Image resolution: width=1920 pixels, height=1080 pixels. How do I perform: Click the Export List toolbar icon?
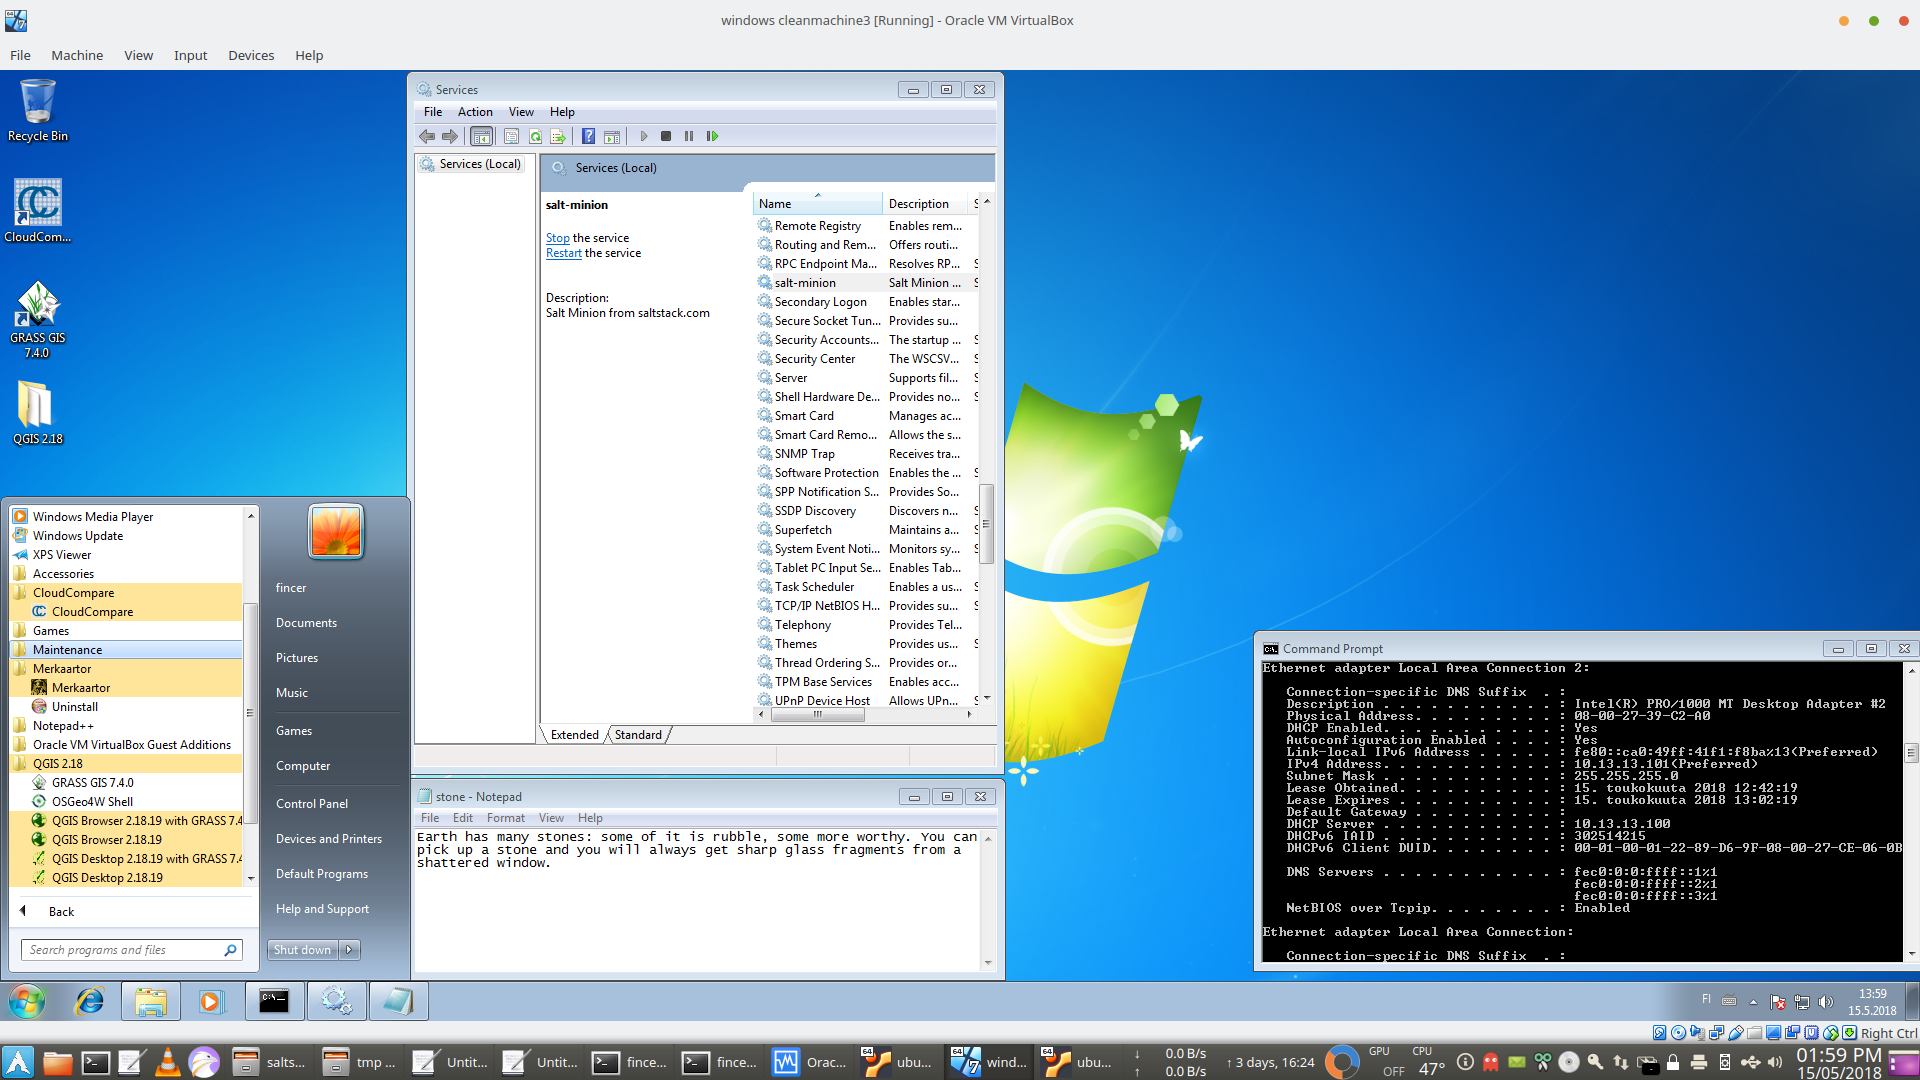coord(558,136)
